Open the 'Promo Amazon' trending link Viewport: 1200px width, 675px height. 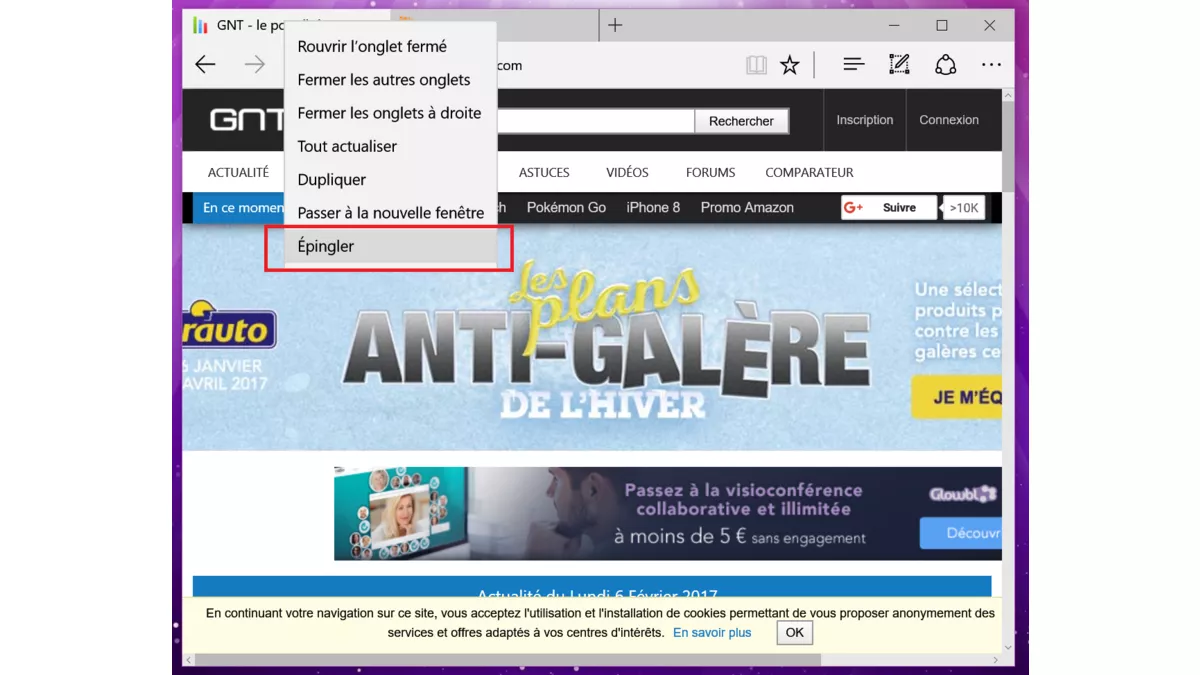click(747, 207)
